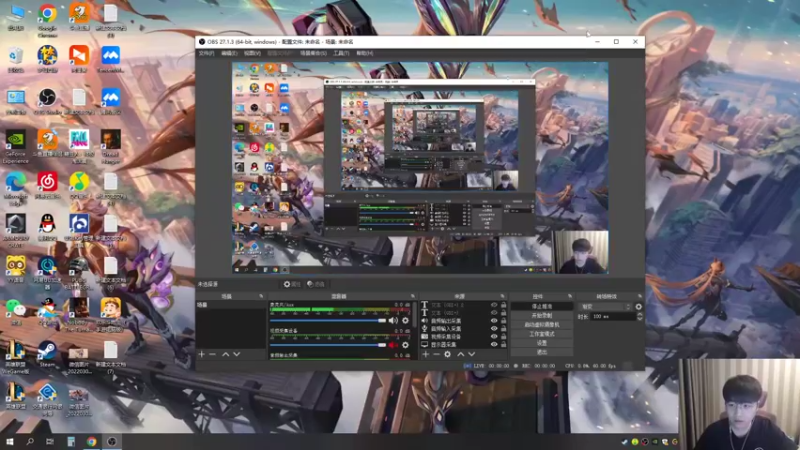
Task: Switch to Chrome from the taskbar
Action: 91,441
